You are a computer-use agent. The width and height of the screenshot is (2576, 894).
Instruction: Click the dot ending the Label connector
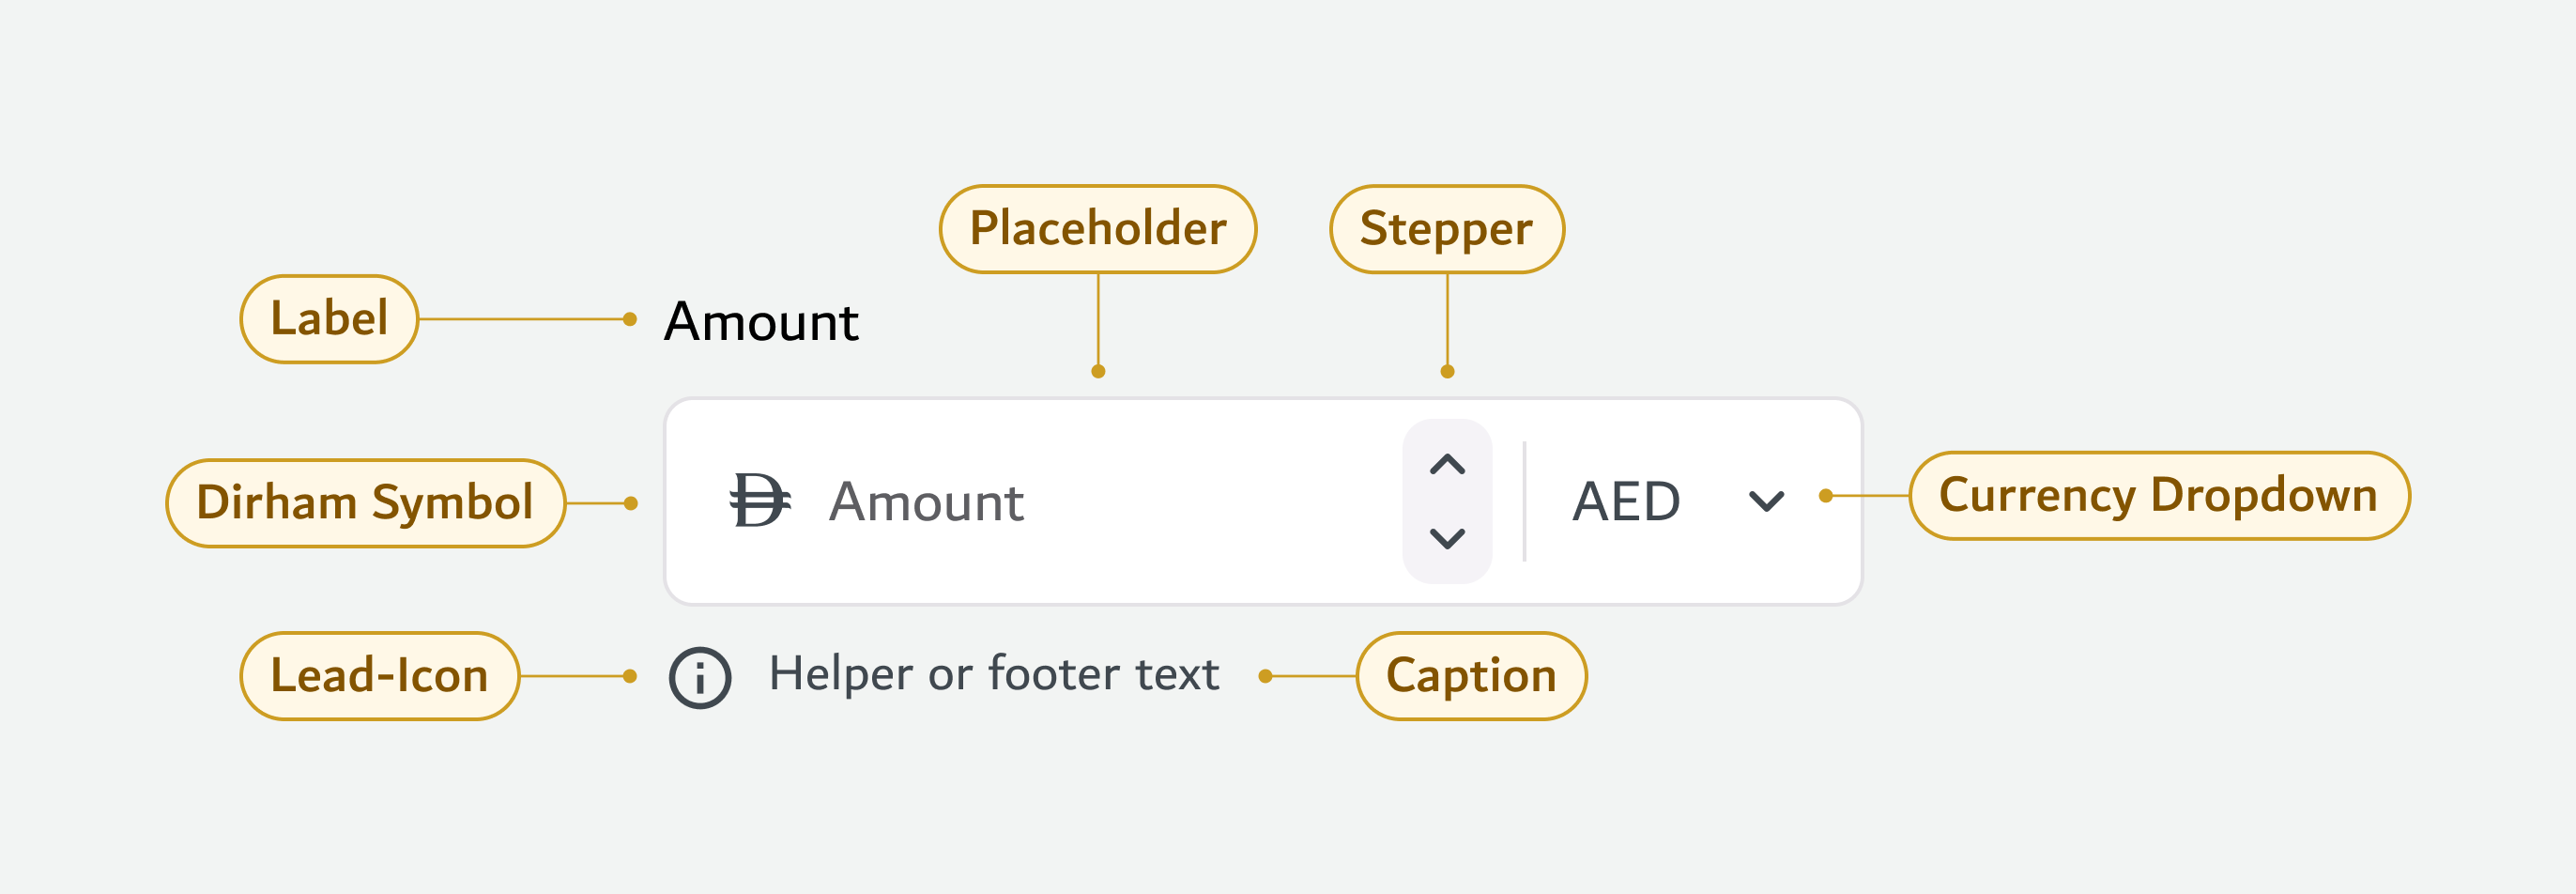[630, 319]
